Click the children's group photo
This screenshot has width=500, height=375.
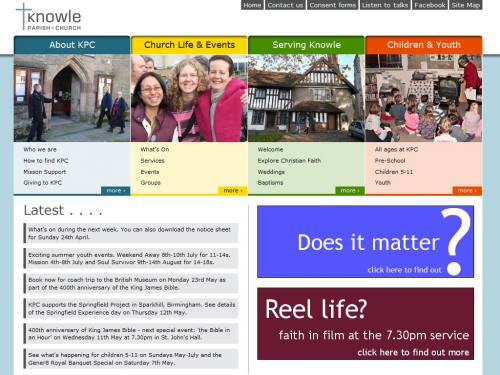(424, 98)
